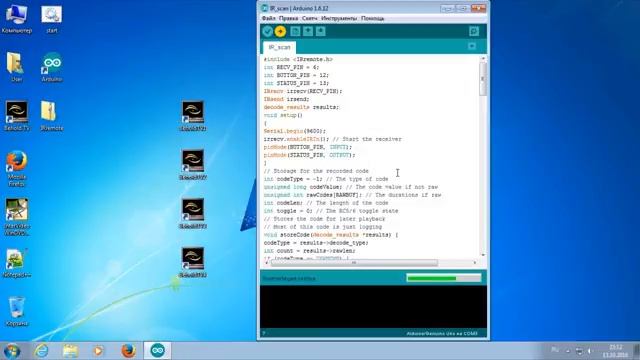The width and height of the screenshot is (640, 360).
Task: Select the Arduino desktop shortcut
Action: (51, 67)
